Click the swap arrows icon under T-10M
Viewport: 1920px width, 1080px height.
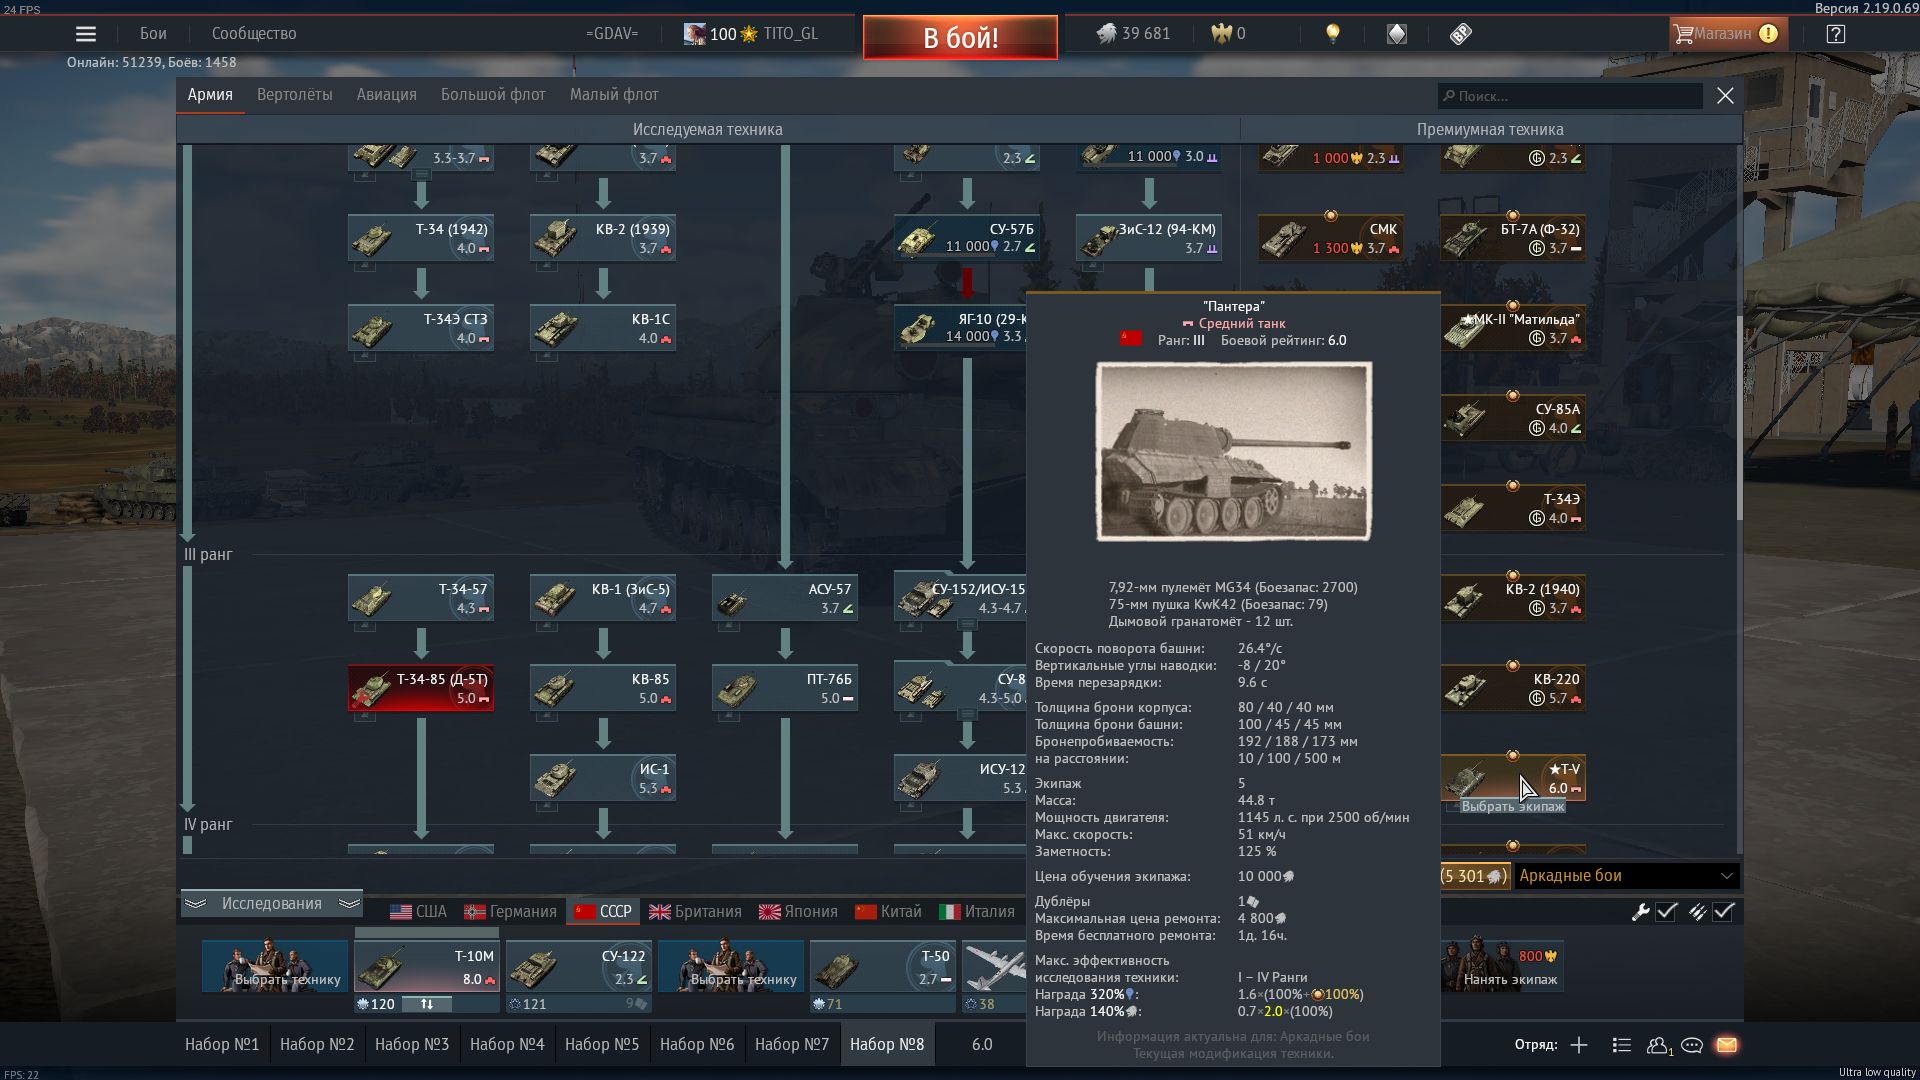pyautogui.click(x=427, y=1003)
